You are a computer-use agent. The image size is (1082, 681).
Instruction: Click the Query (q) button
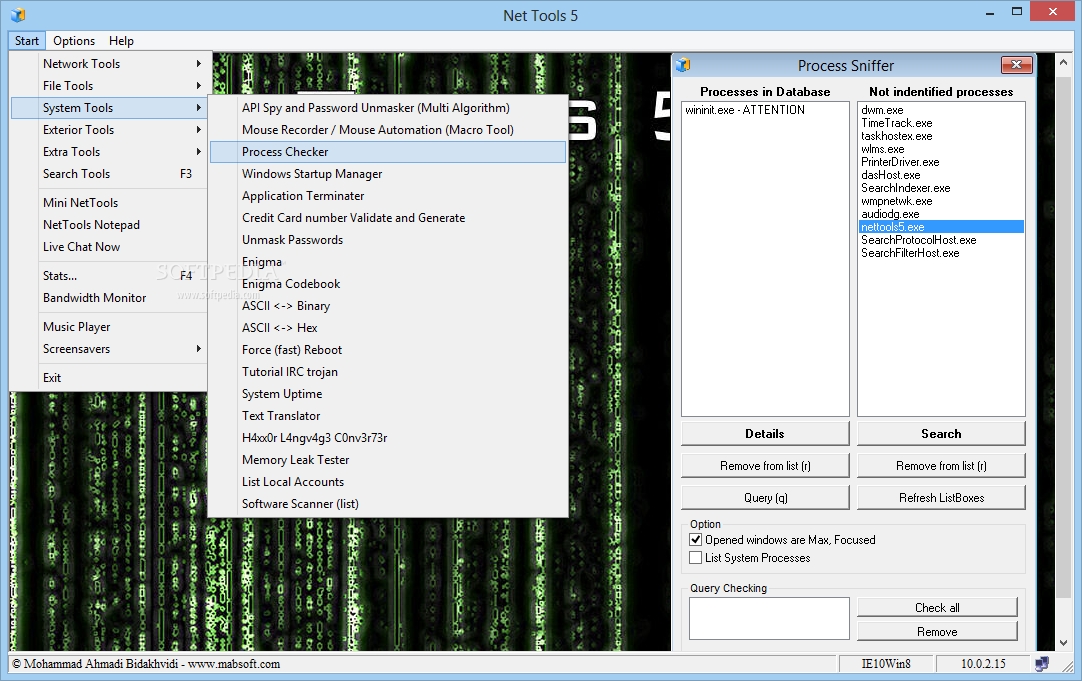[x=765, y=497]
